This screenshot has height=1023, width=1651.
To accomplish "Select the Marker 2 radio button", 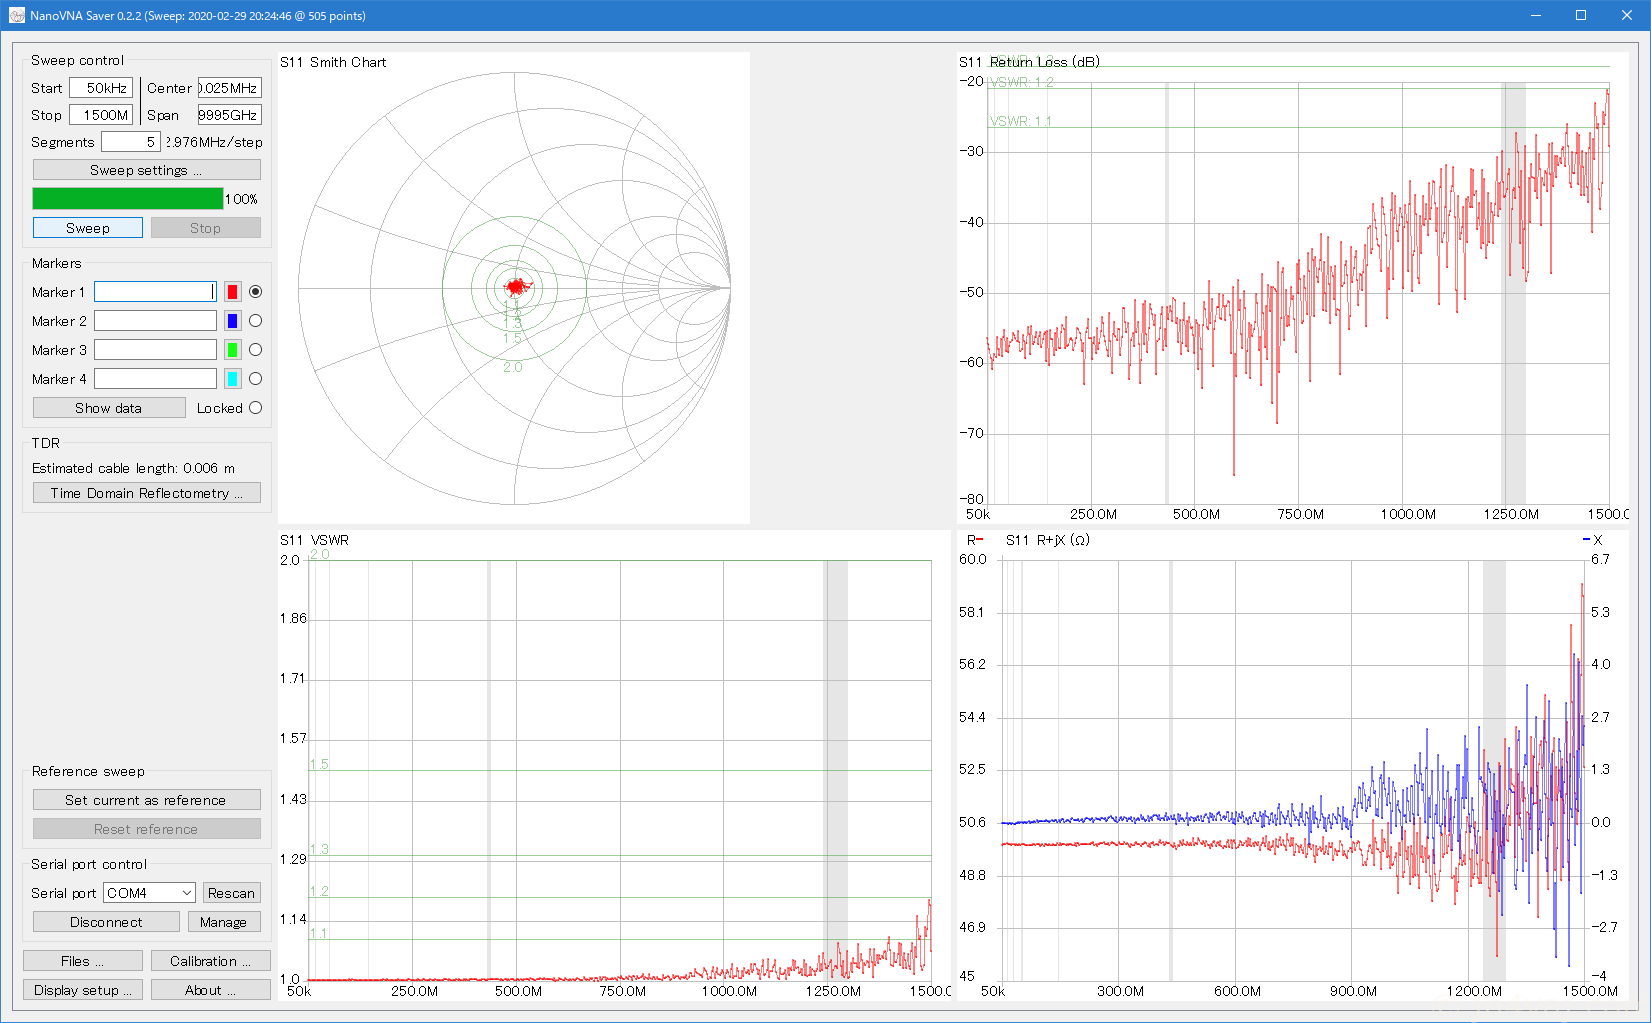I will (x=255, y=321).
